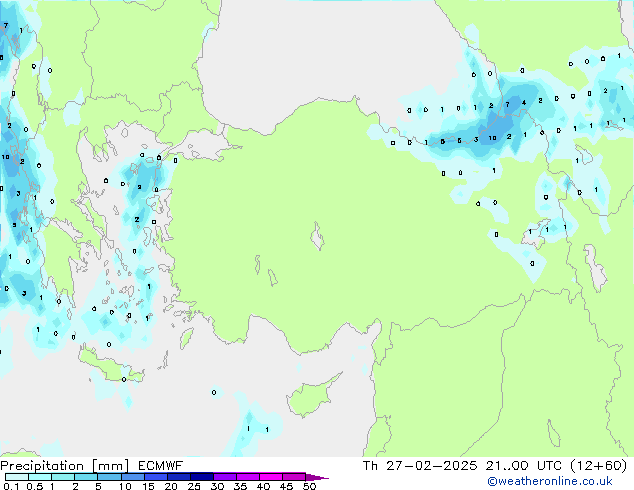Click the island of Crete on the map
Image resolution: width=634 pixels, height=490 pixels.
[109, 366]
